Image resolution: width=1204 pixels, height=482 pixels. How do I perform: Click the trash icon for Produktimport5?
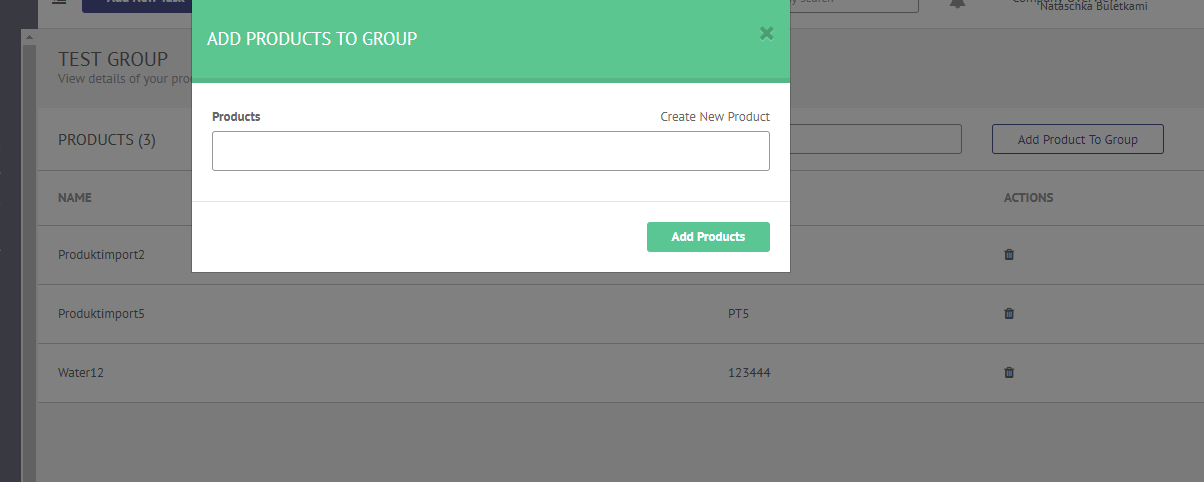click(x=1009, y=313)
